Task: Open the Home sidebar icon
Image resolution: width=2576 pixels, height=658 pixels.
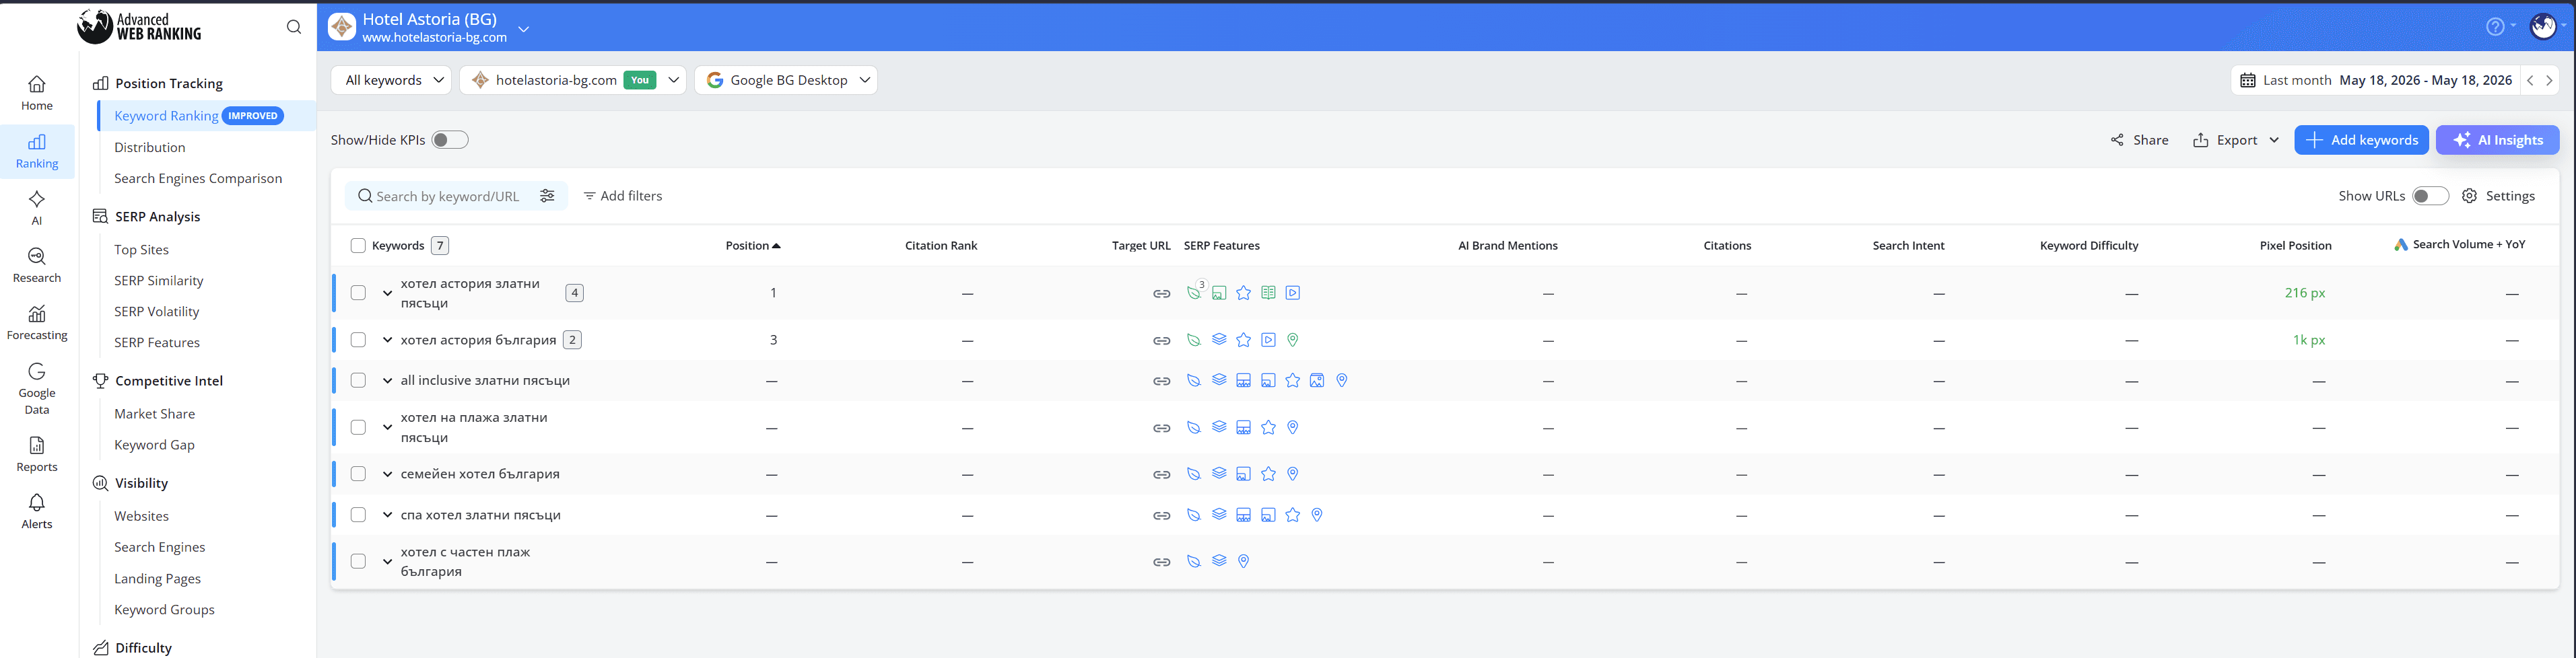Action: click(x=37, y=92)
